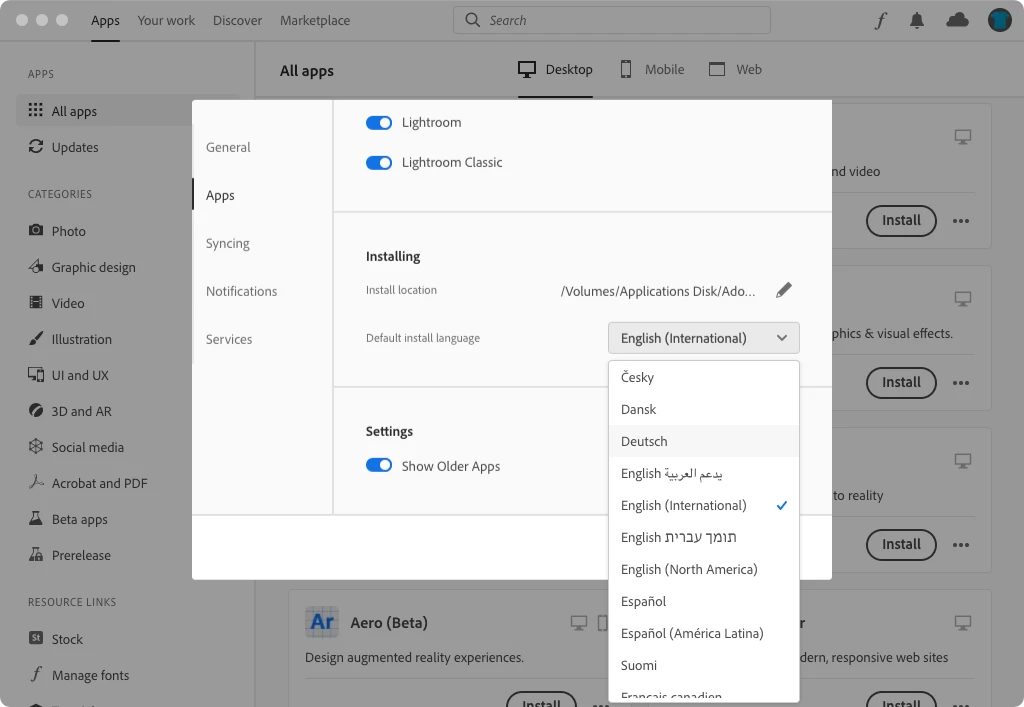This screenshot has width=1024, height=707.
Task: Choose English Arabic-supported option
Action: point(703,473)
